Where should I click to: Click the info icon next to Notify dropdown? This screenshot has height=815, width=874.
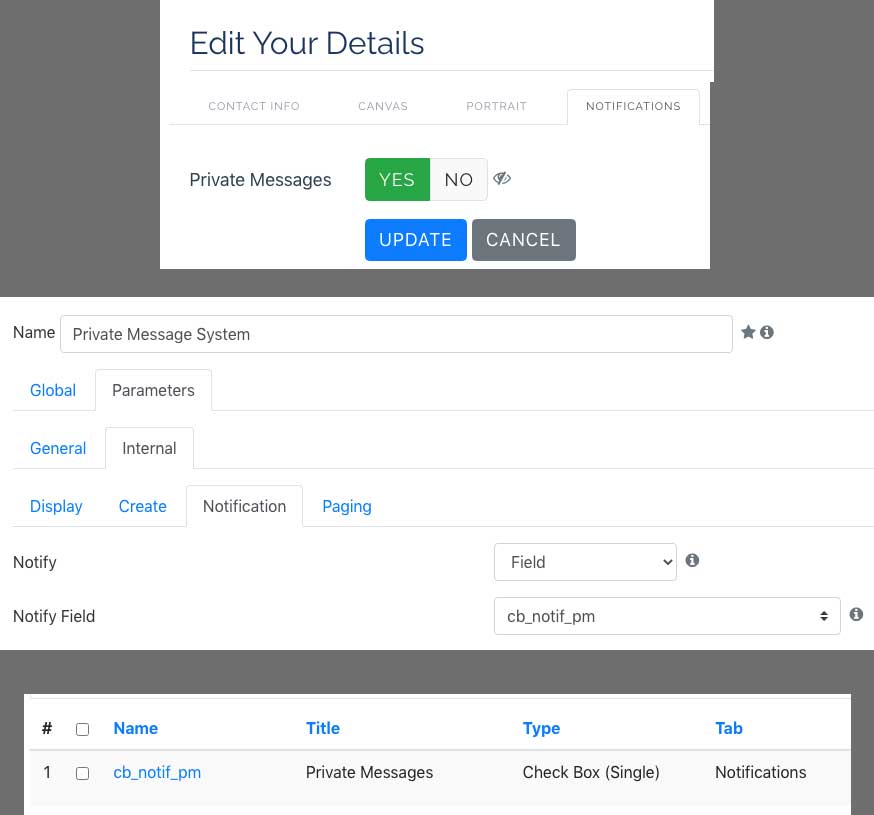[x=692, y=560]
